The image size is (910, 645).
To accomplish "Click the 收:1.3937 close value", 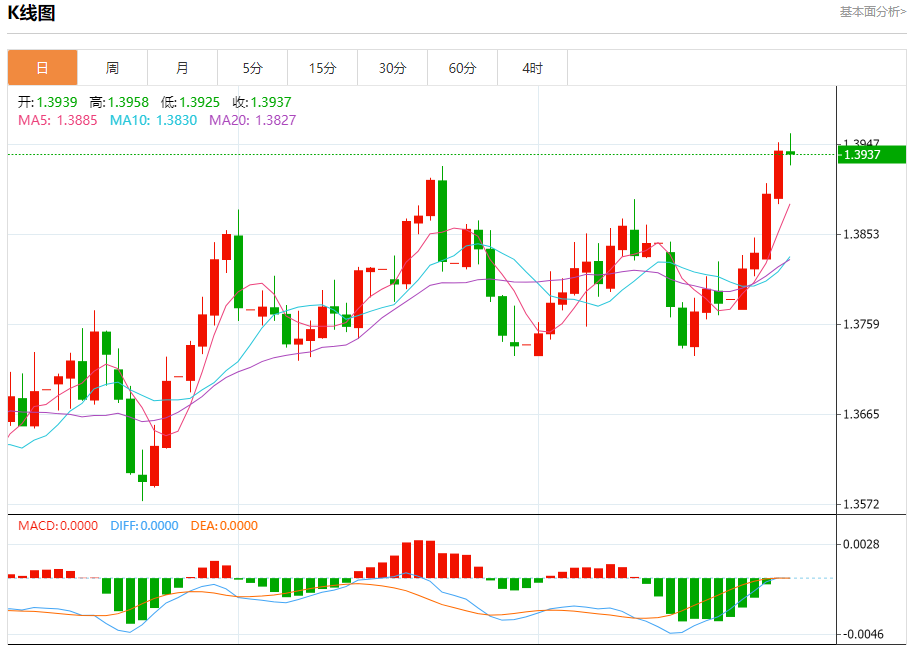I will pos(262,102).
